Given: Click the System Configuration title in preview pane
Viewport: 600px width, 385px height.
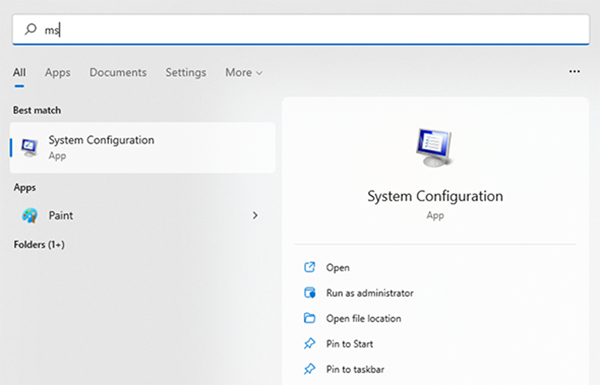Looking at the screenshot, I should pyautogui.click(x=435, y=196).
